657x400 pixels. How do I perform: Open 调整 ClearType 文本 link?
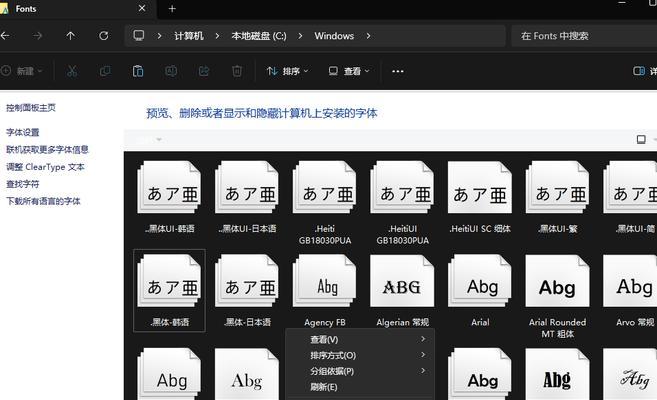click(x=45, y=167)
